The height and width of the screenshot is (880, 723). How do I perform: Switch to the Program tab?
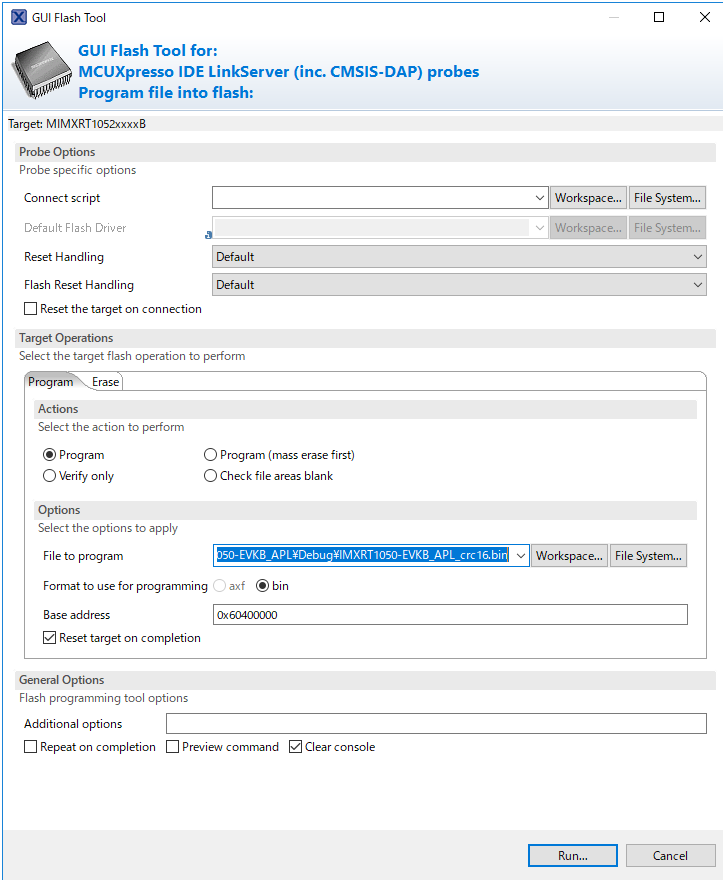[51, 382]
